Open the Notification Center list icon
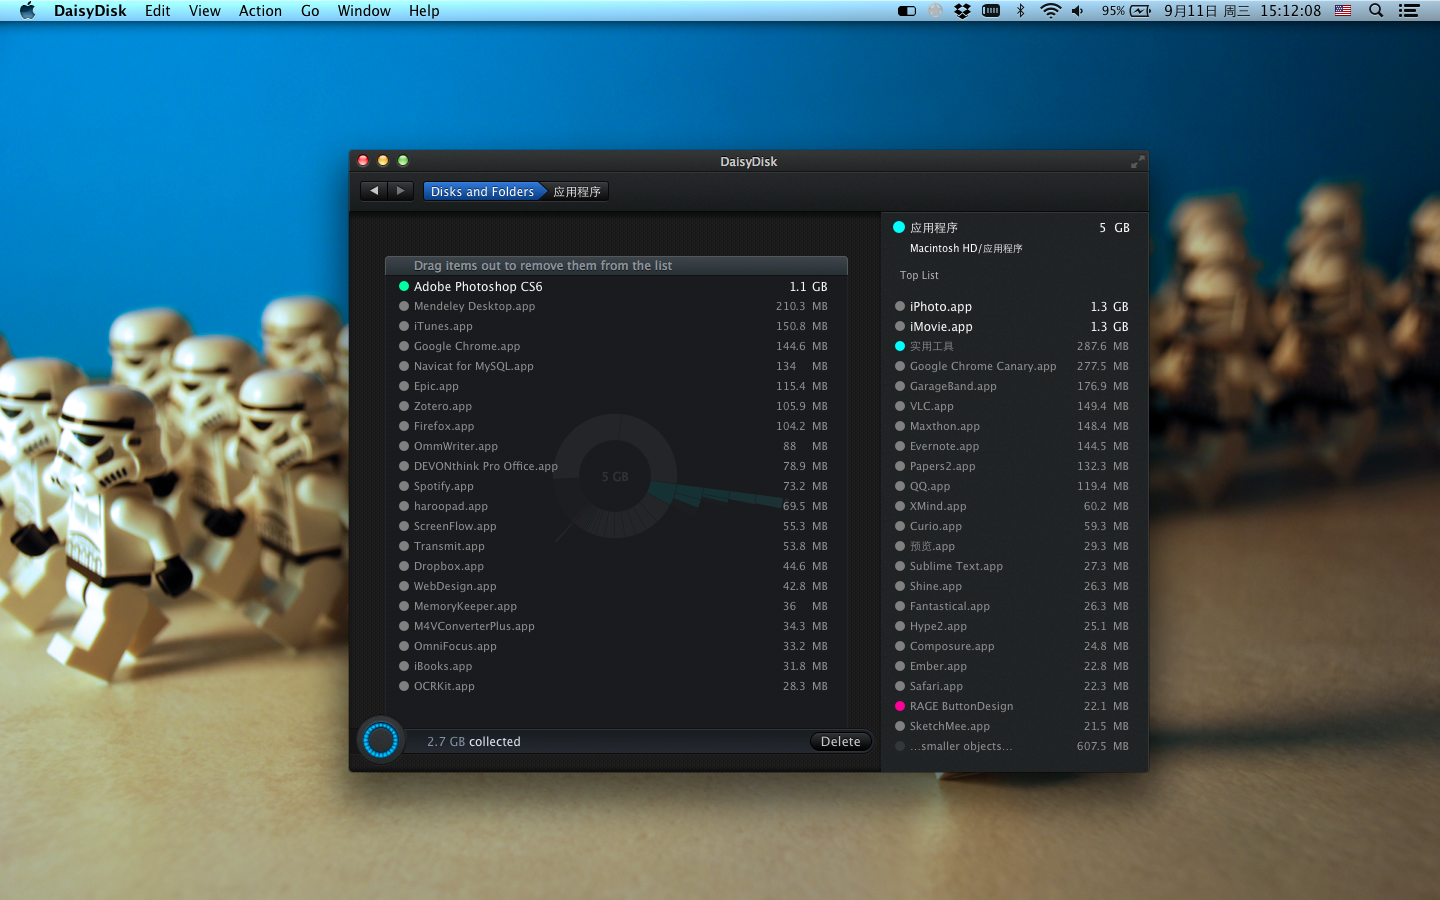Screen dimensions: 1440x900 point(1409,11)
